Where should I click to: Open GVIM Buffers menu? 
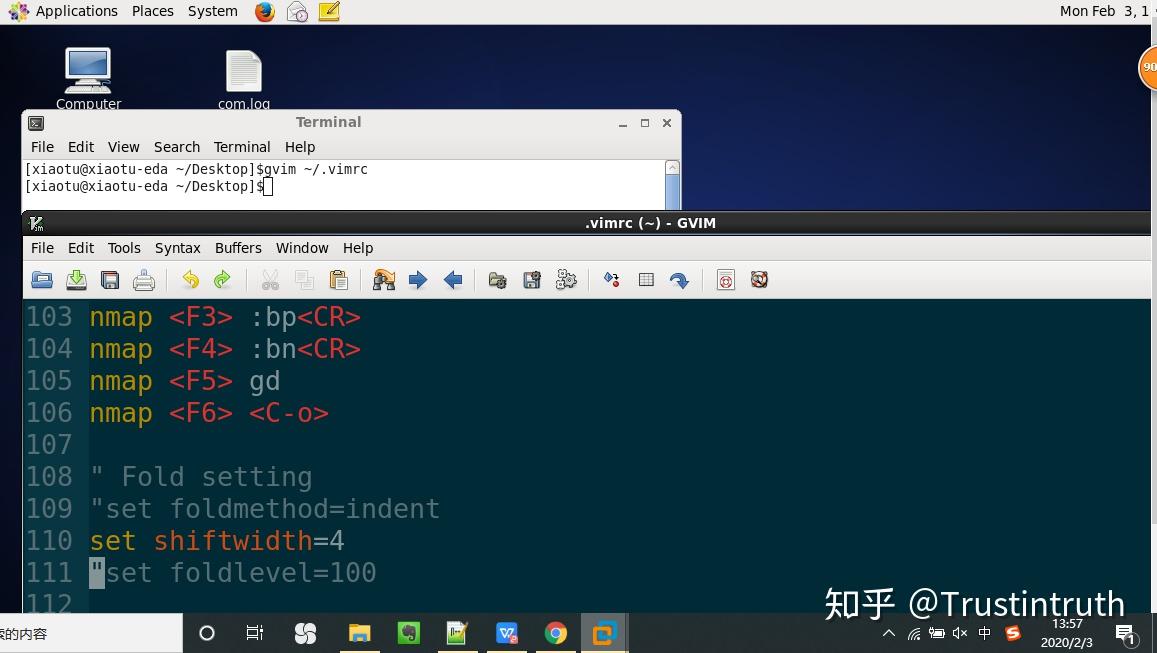pyautogui.click(x=238, y=248)
